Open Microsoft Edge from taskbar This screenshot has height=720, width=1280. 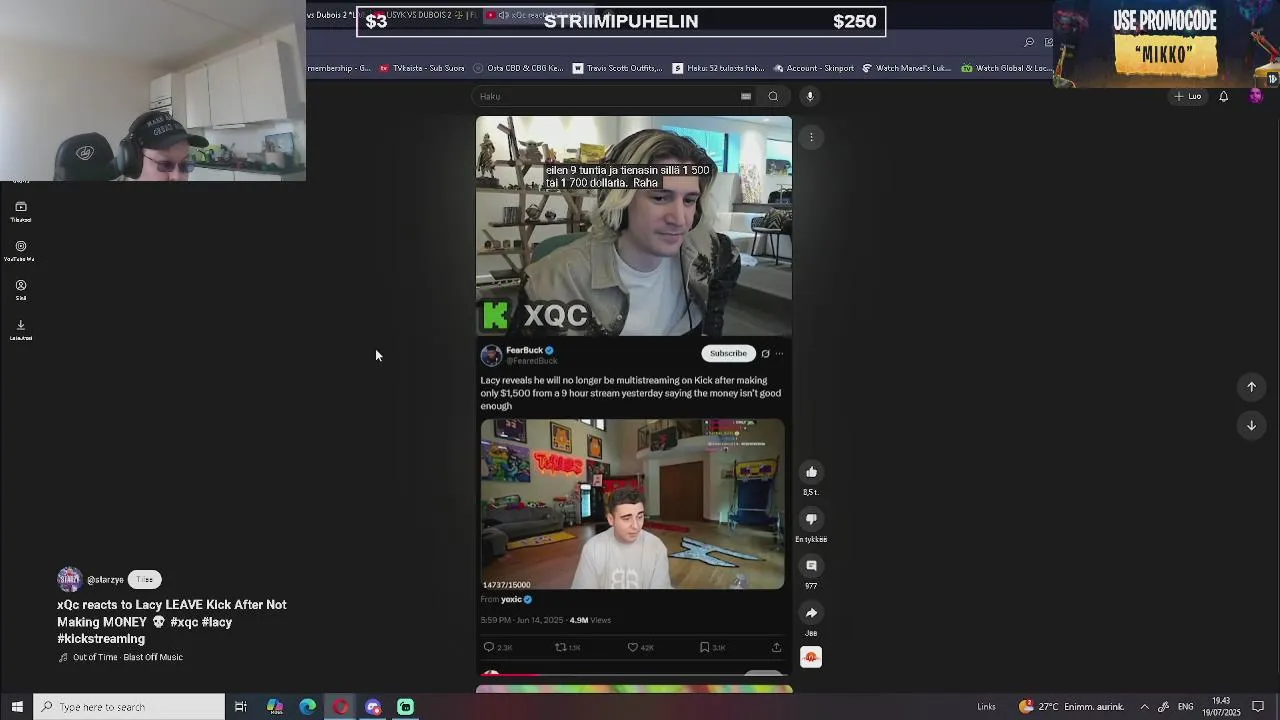tap(308, 707)
